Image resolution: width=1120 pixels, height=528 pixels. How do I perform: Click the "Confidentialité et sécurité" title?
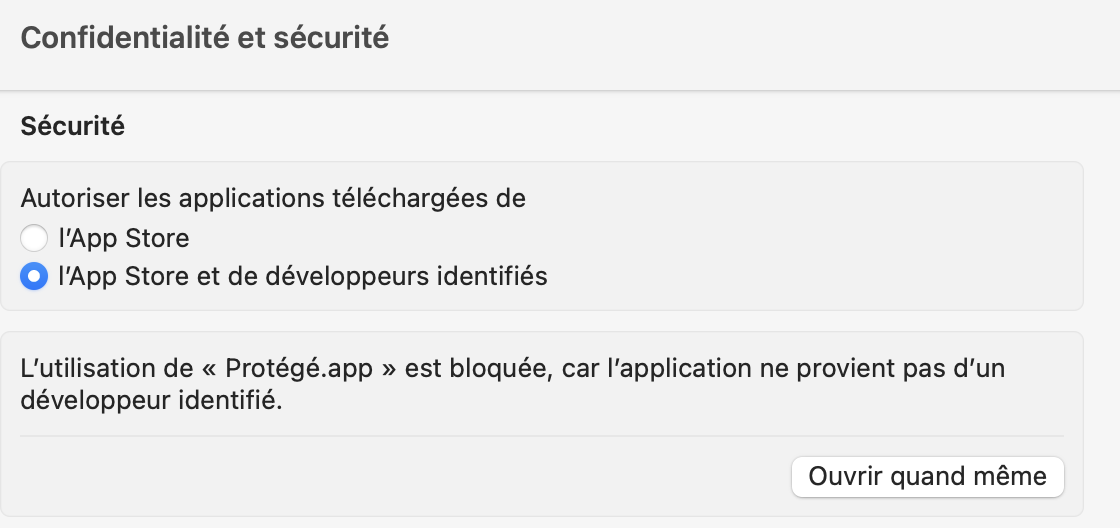pos(204,39)
